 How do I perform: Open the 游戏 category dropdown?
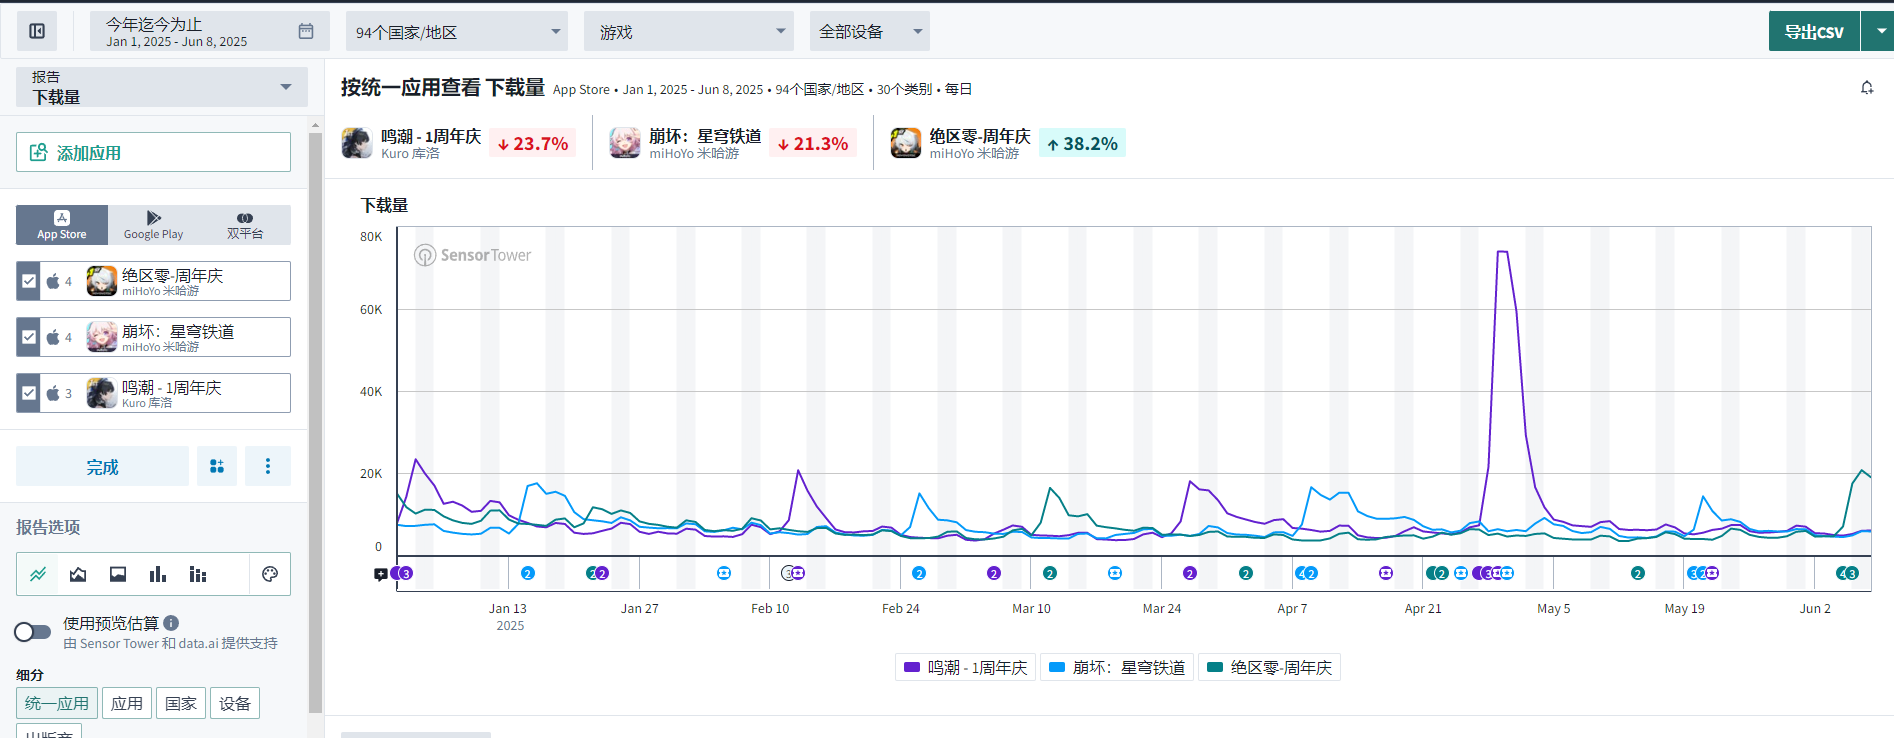(689, 31)
